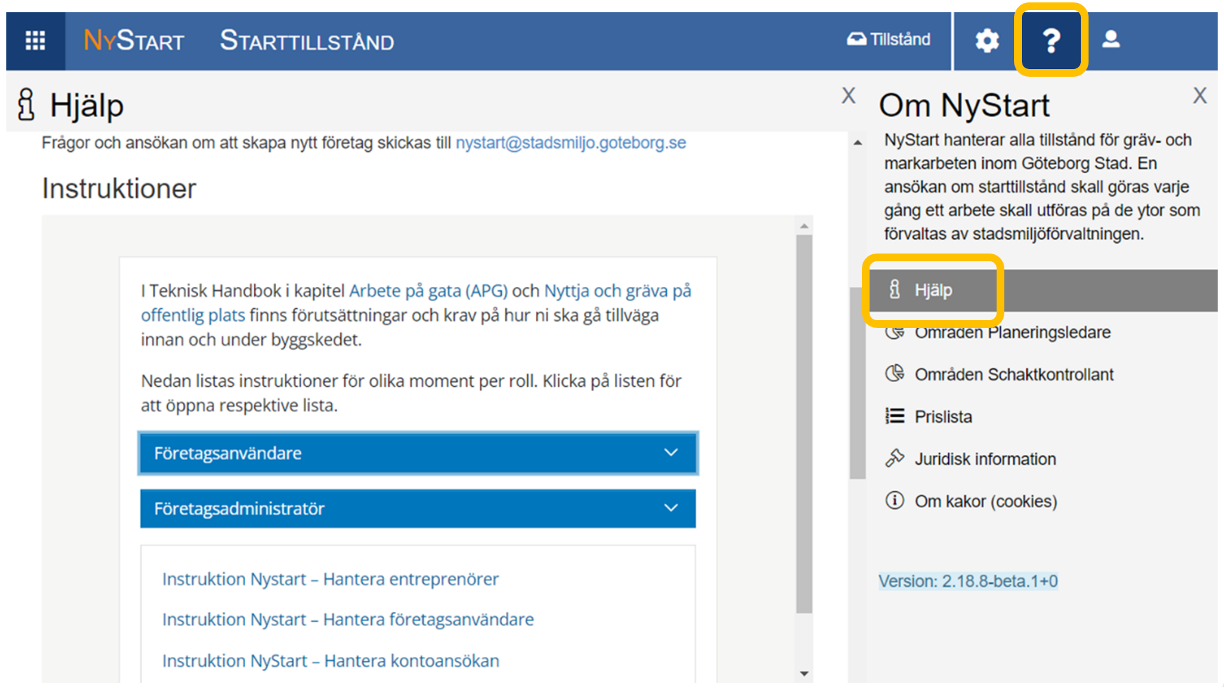Open the user profile icon

1111,39
